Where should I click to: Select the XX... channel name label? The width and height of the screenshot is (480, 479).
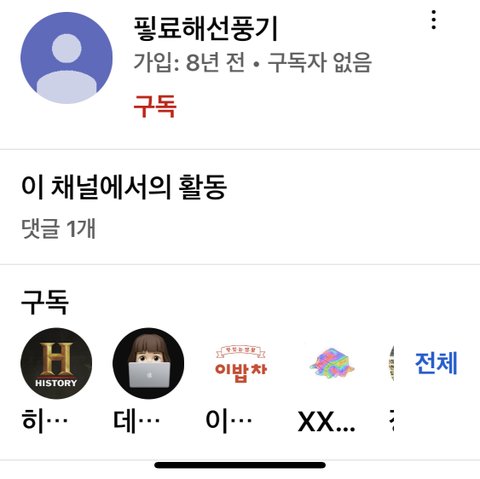pyautogui.click(x=326, y=422)
